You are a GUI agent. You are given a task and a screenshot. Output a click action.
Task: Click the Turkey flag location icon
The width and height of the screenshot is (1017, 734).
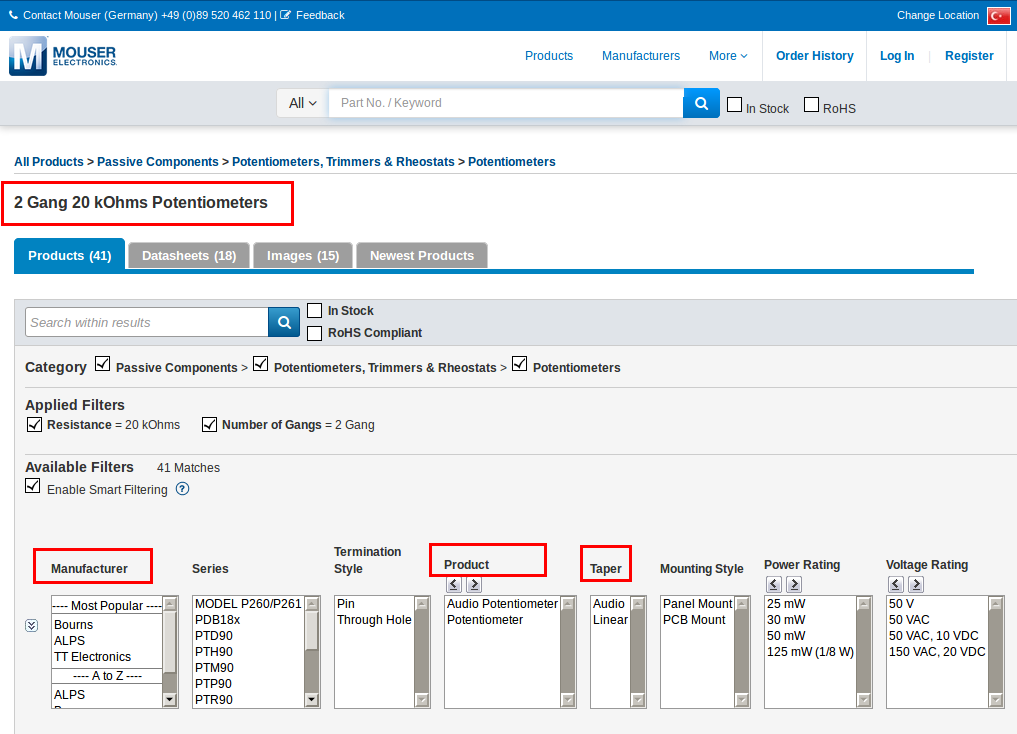point(998,16)
